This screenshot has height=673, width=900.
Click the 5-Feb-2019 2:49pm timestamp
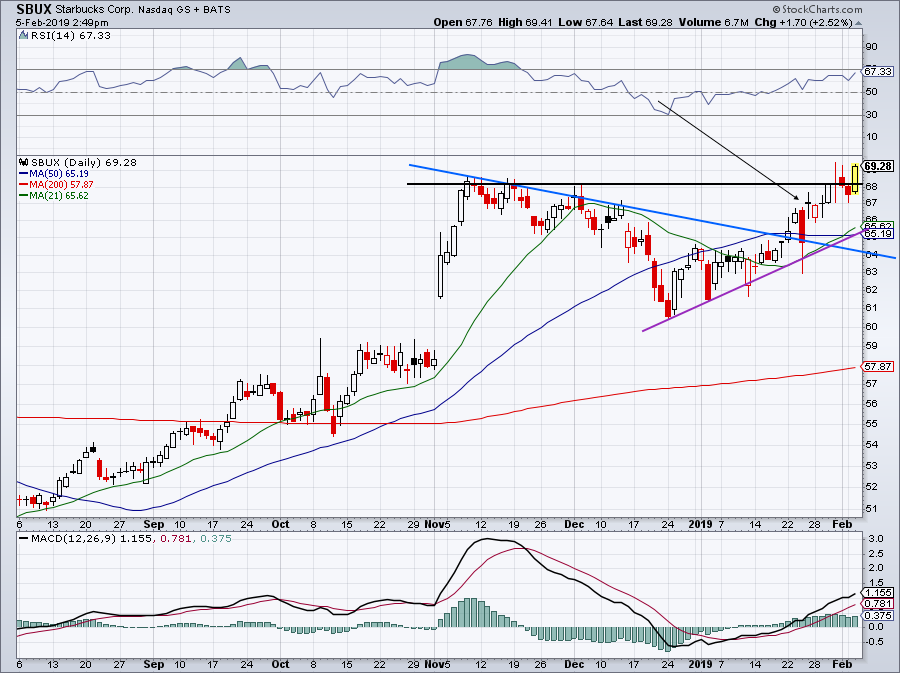(x=62, y=23)
